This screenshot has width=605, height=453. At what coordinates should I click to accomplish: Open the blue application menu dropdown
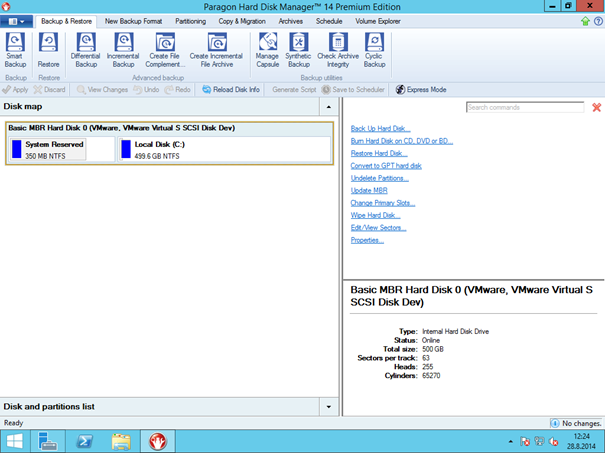point(19,21)
